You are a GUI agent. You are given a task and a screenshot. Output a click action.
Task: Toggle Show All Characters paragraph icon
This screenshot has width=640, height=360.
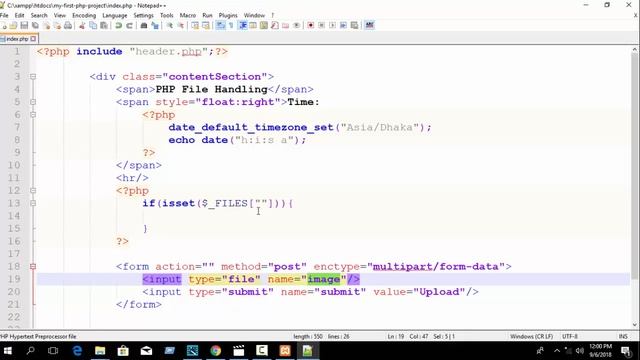pyautogui.click(x=231, y=25)
